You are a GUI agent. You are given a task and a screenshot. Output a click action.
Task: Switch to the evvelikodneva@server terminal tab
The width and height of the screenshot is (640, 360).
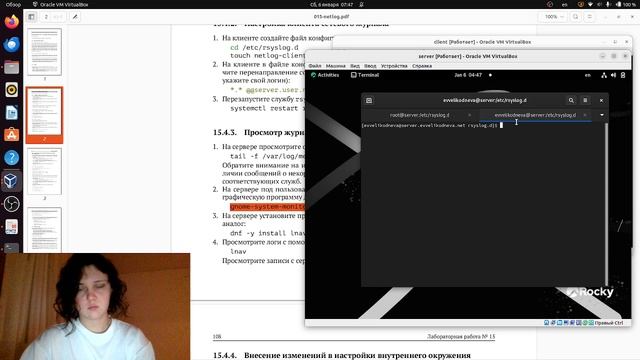point(535,115)
